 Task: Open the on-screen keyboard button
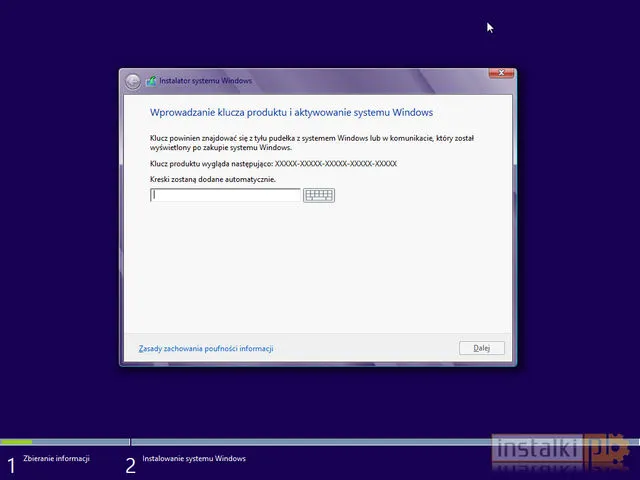point(319,195)
